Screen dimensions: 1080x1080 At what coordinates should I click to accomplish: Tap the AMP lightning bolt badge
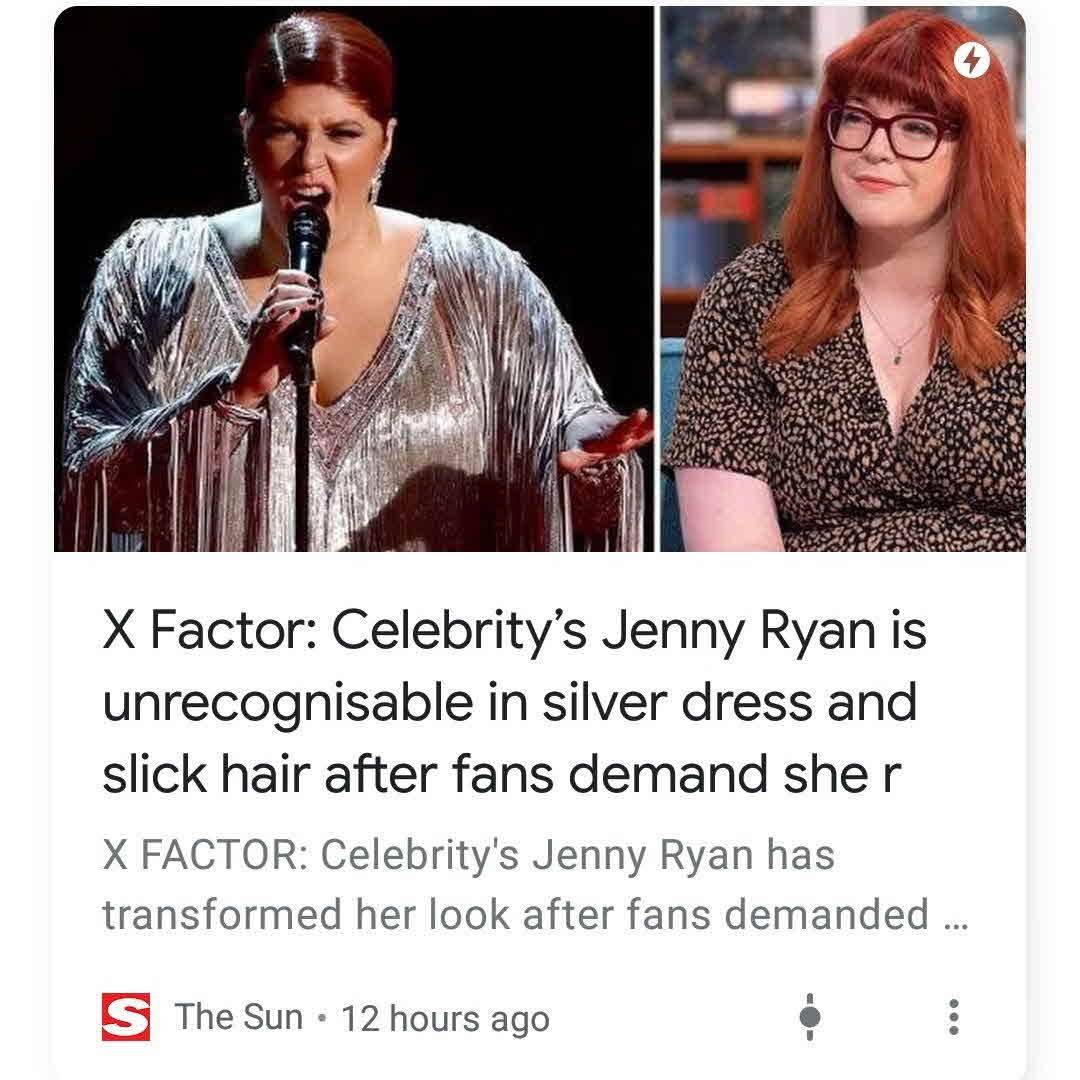click(971, 61)
